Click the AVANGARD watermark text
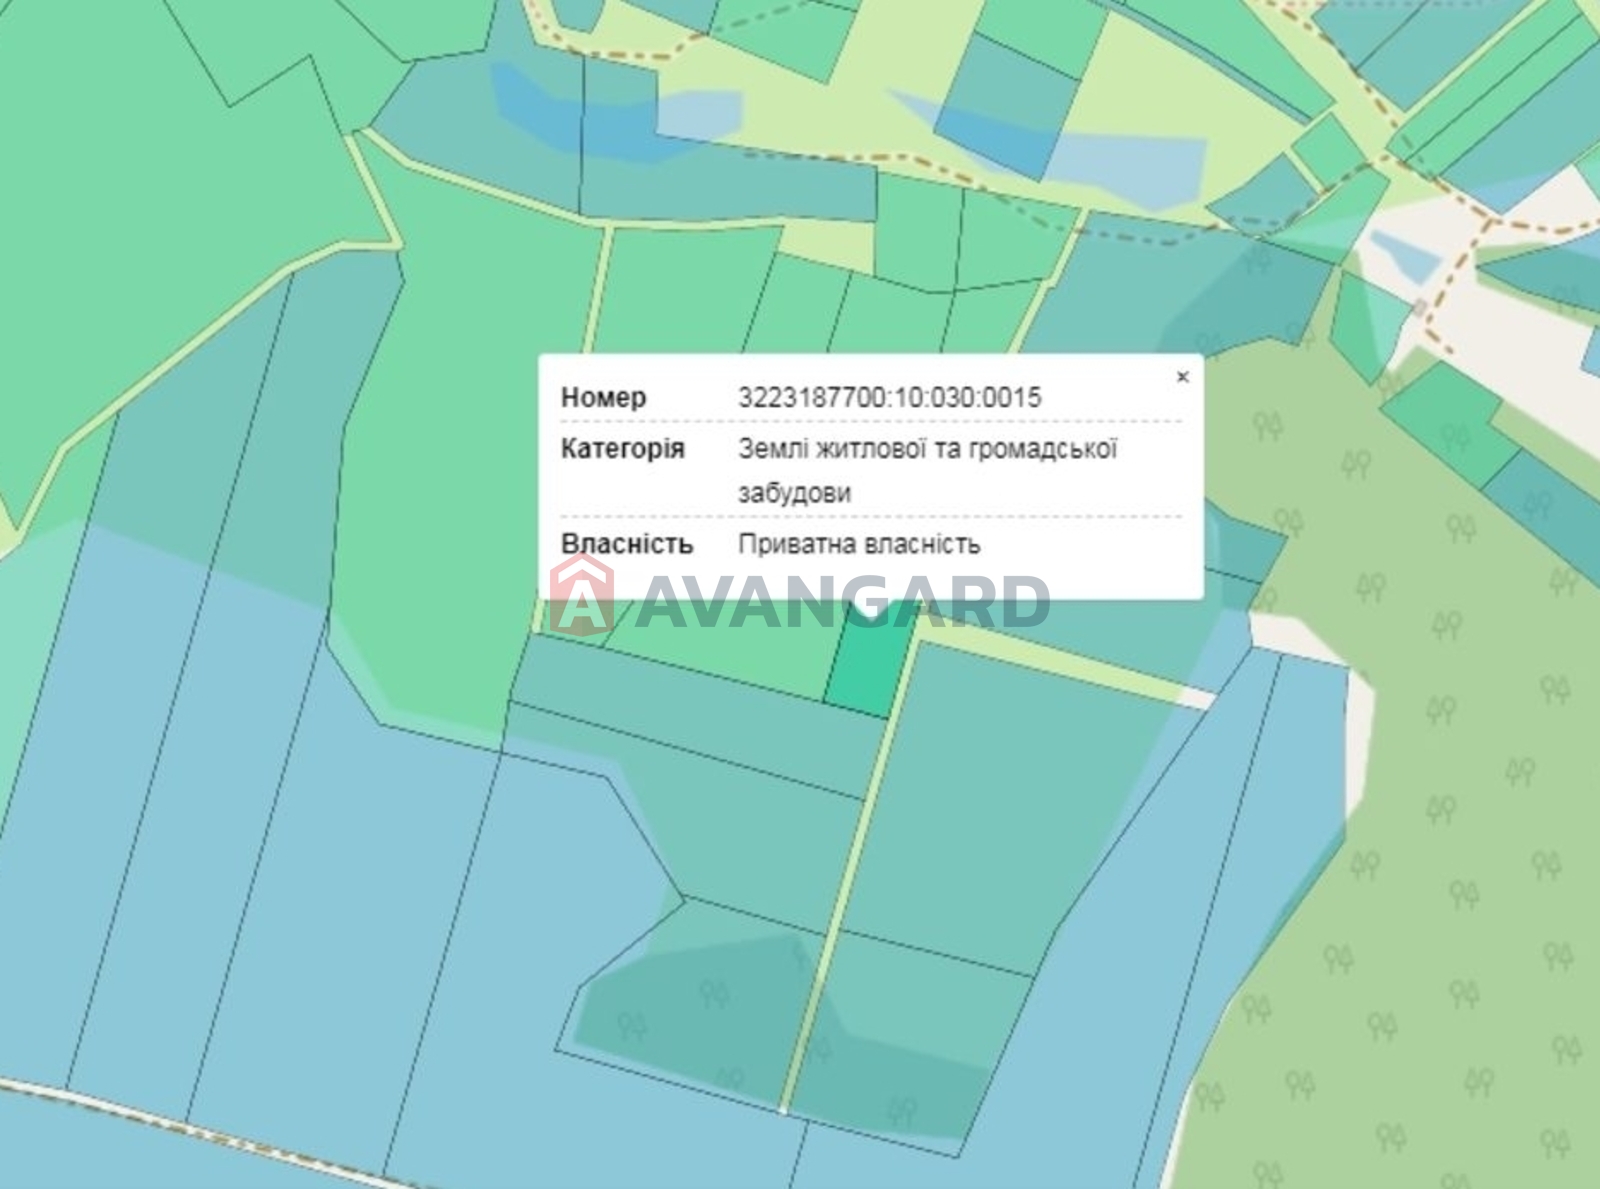This screenshot has height=1189, width=1600. pyautogui.click(x=840, y=601)
